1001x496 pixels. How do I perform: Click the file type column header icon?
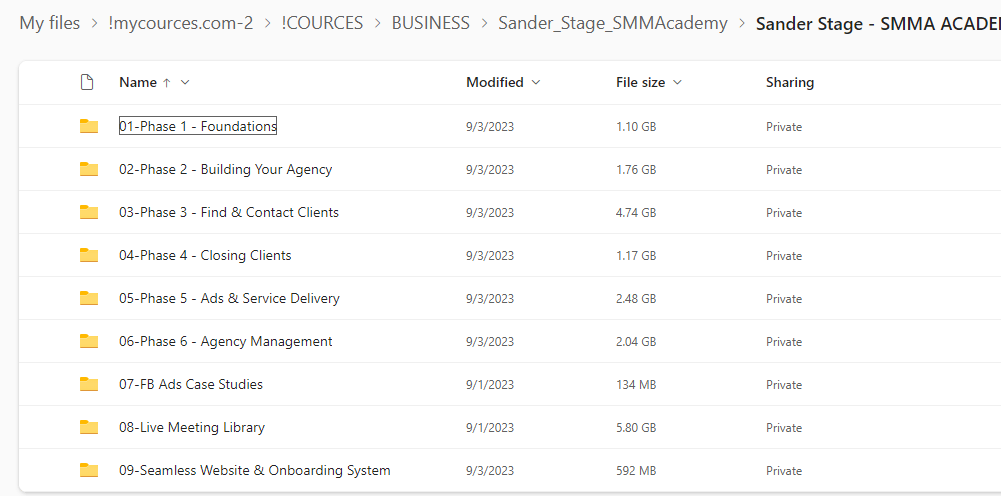(87, 82)
